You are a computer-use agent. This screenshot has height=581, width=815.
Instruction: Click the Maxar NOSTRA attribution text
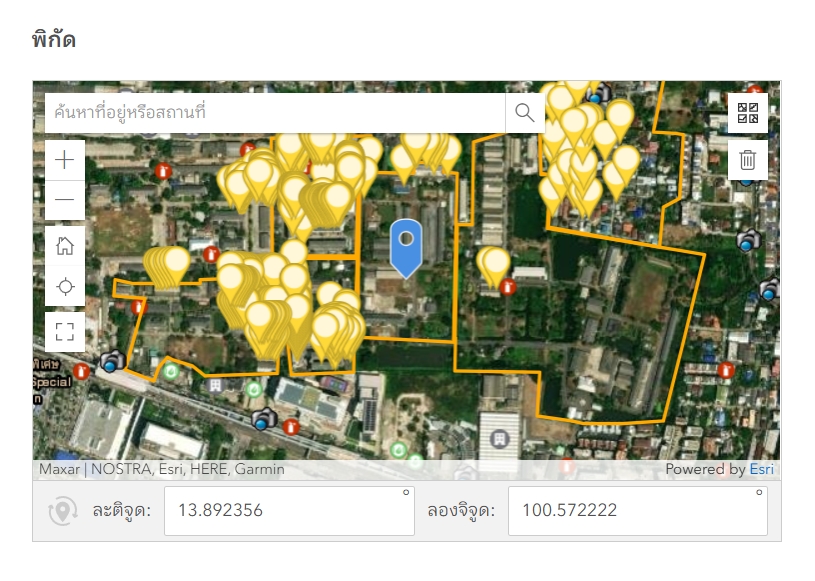tap(162, 469)
